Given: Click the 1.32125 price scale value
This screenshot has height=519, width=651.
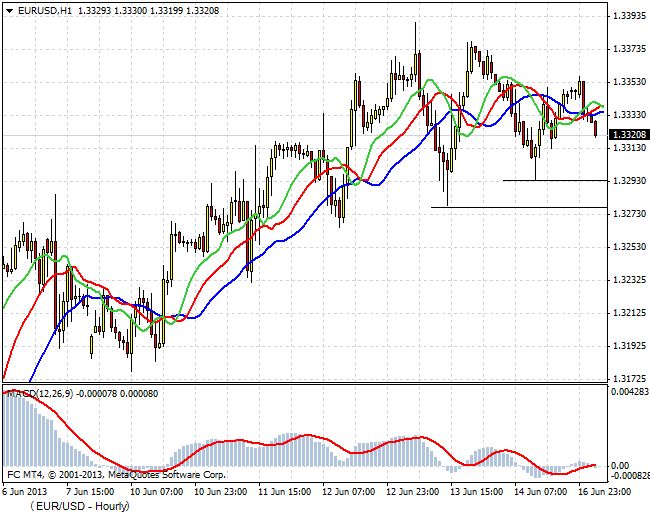Looking at the screenshot, I should pyautogui.click(x=629, y=313).
